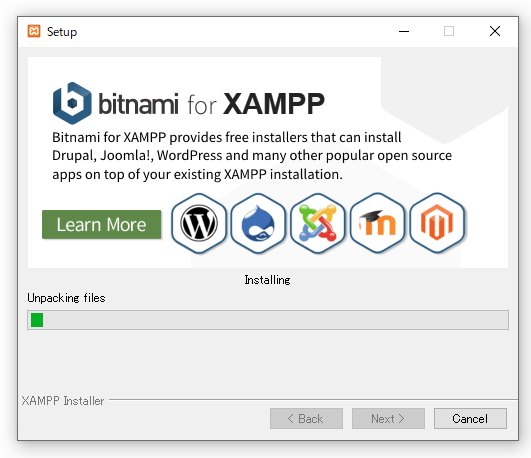This screenshot has width=531, height=458.
Task: Click the Moodle graduation cap icon
Action: click(x=377, y=223)
